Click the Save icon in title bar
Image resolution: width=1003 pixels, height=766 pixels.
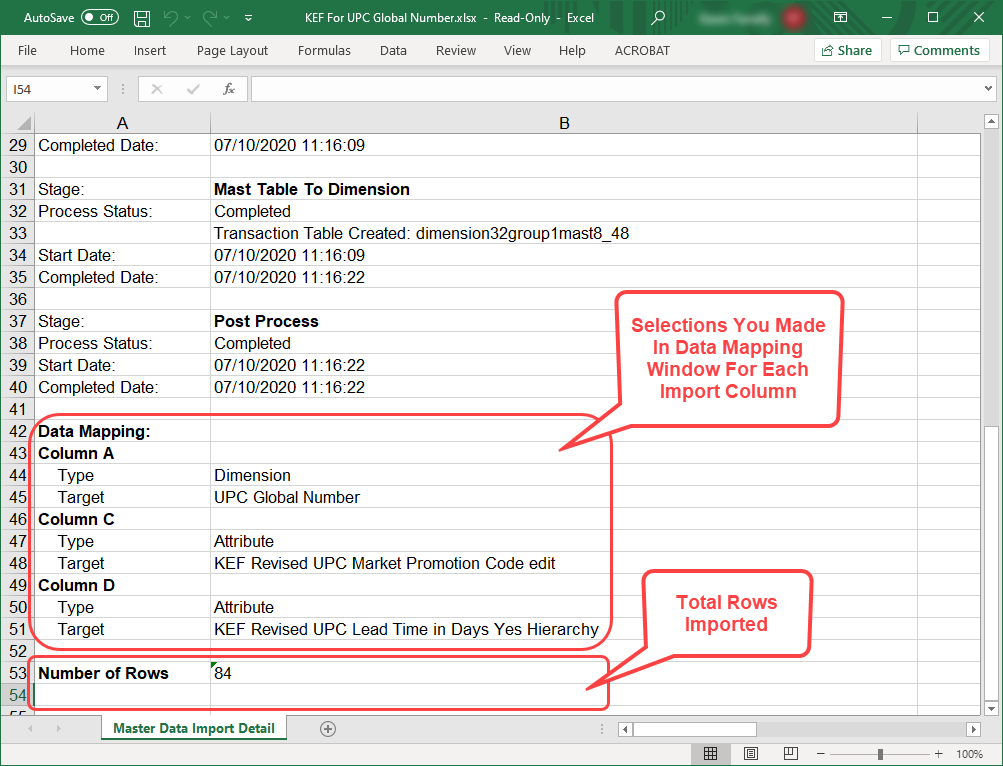tap(142, 18)
